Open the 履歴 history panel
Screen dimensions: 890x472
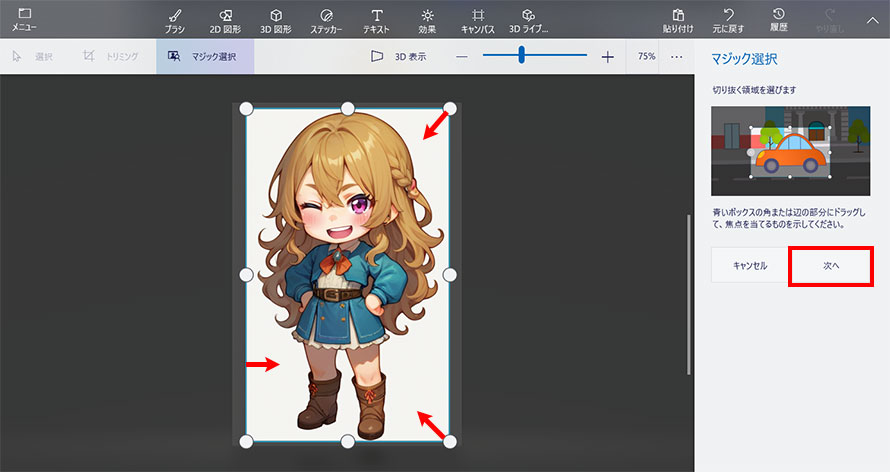[779, 20]
